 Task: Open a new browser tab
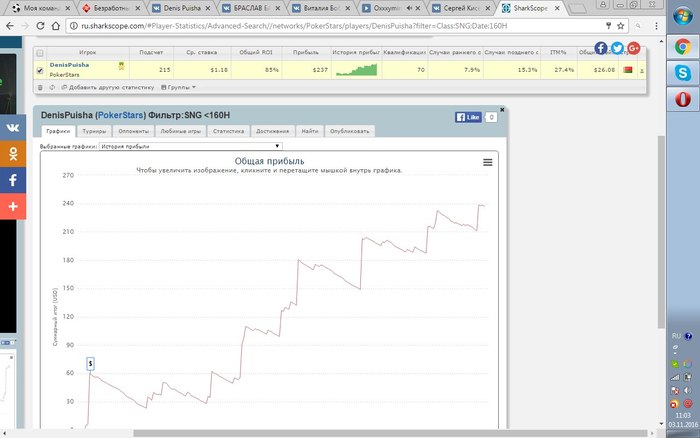tap(577, 8)
